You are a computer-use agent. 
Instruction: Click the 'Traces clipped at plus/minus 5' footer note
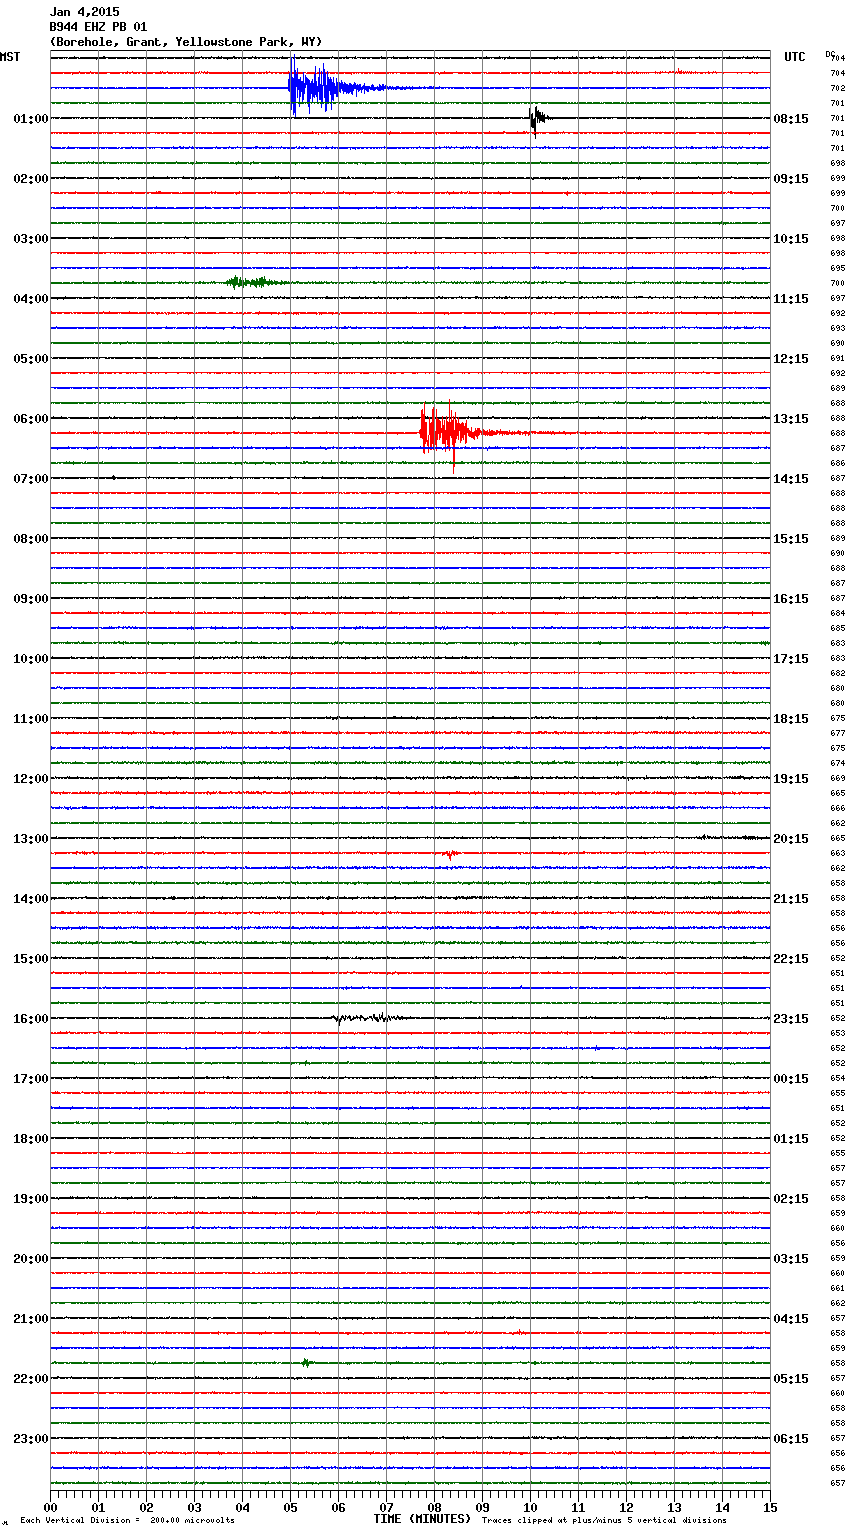coord(604,1520)
